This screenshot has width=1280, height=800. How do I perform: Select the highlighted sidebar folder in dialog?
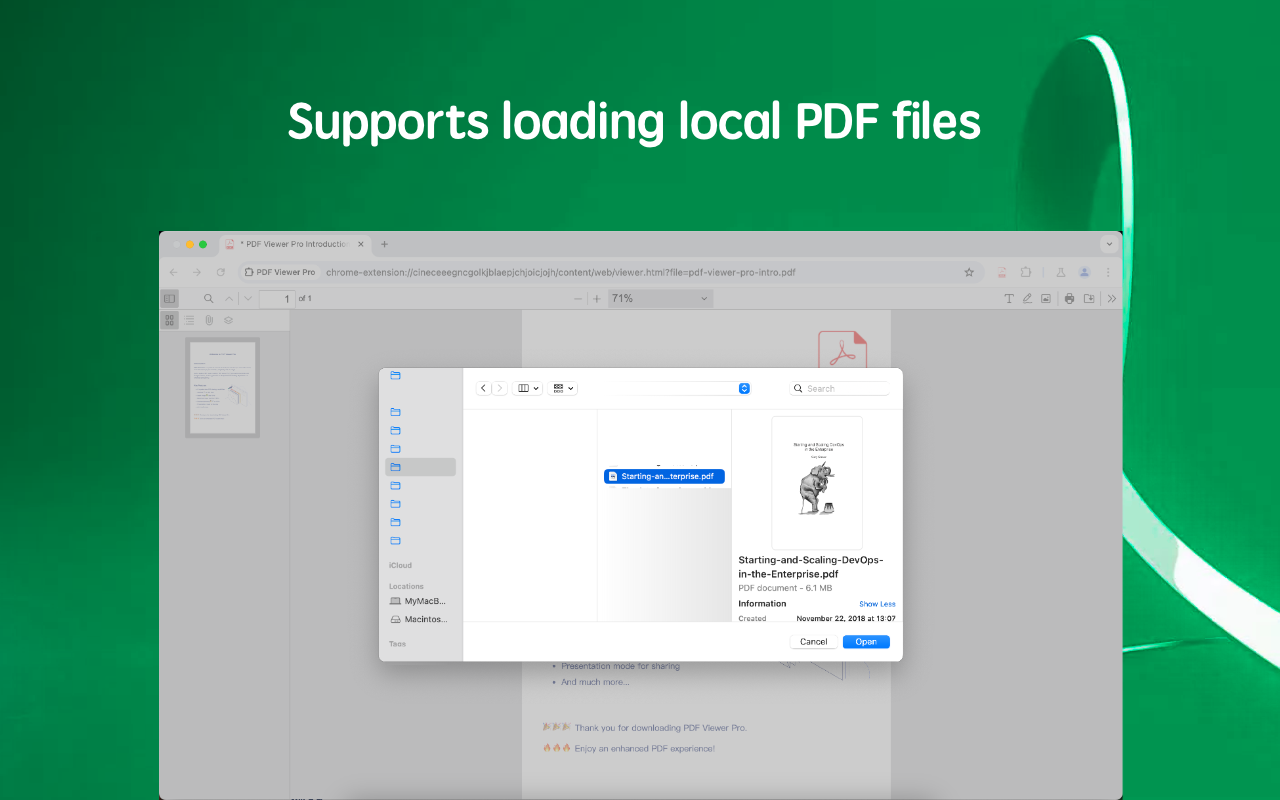[420, 467]
